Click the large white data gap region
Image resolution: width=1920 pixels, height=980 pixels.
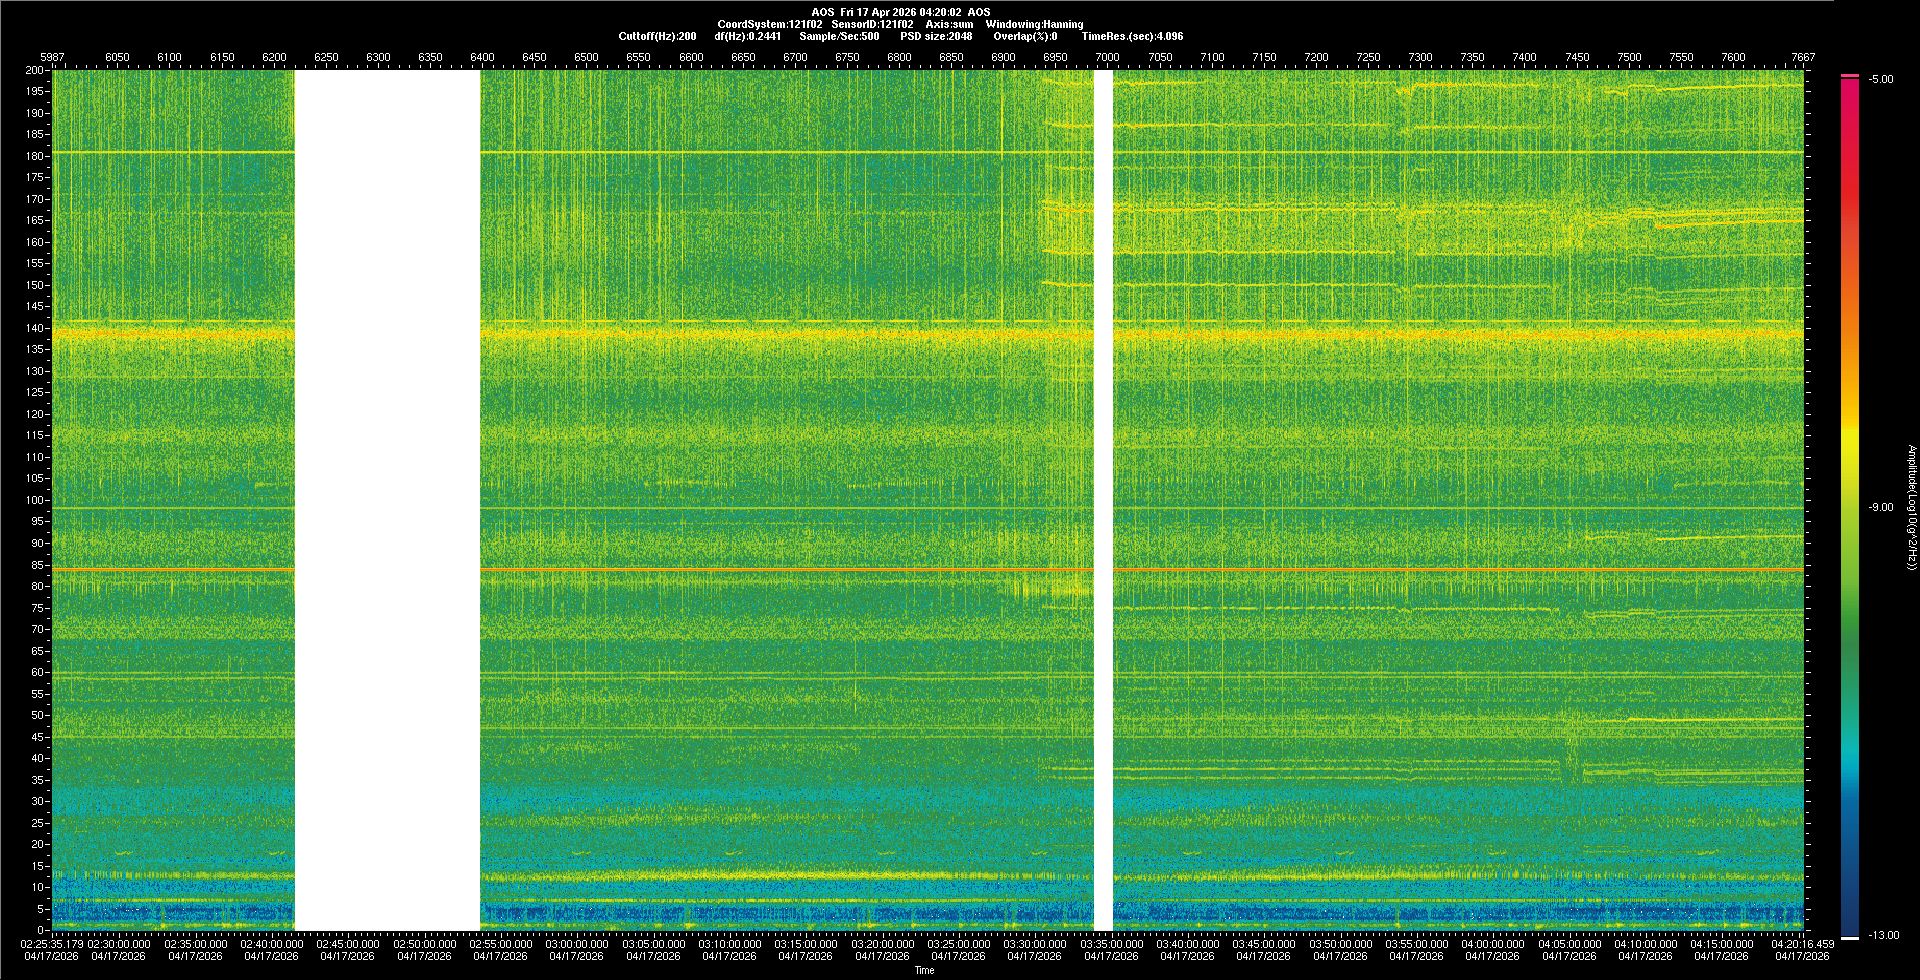(387, 500)
